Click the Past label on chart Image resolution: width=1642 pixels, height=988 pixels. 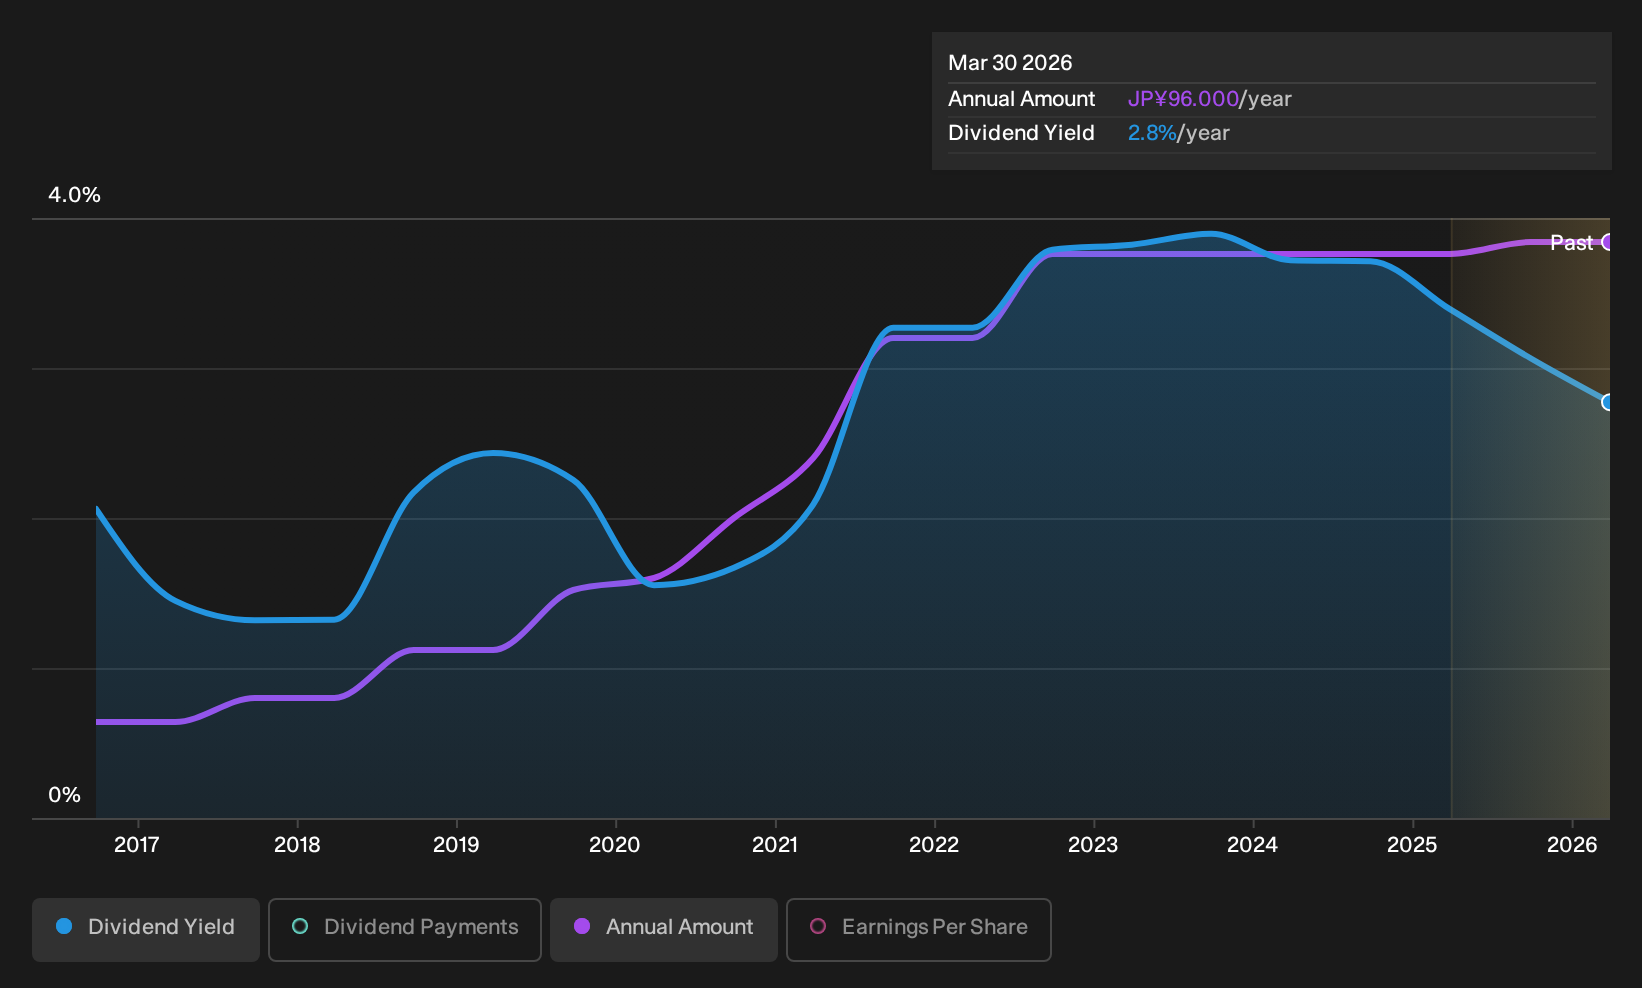(x=1571, y=242)
